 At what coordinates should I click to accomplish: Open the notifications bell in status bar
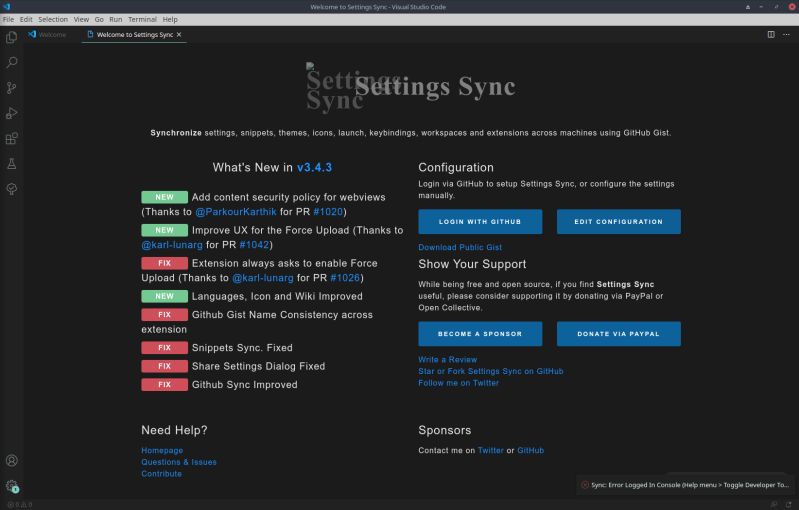(788, 504)
